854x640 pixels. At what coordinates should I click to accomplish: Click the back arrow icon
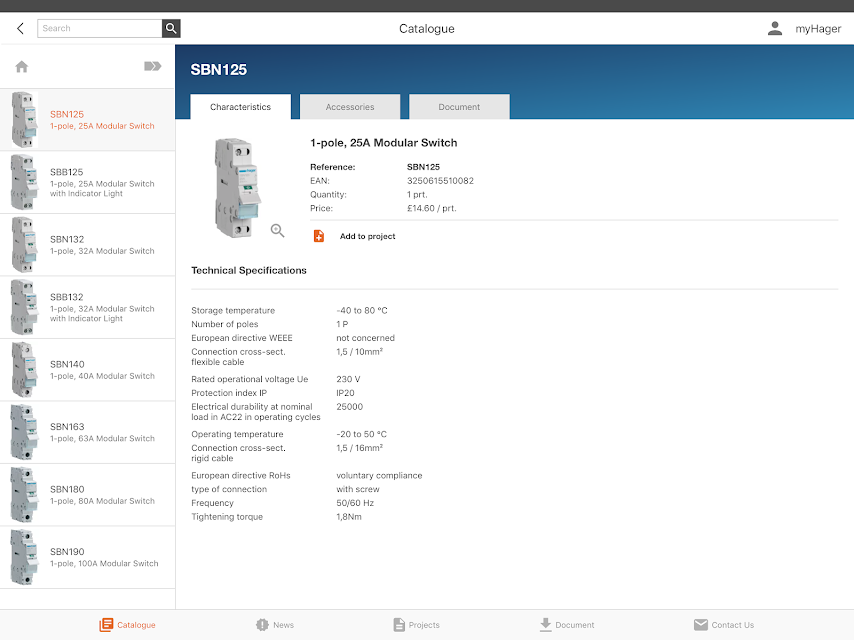(x=20, y=28)
